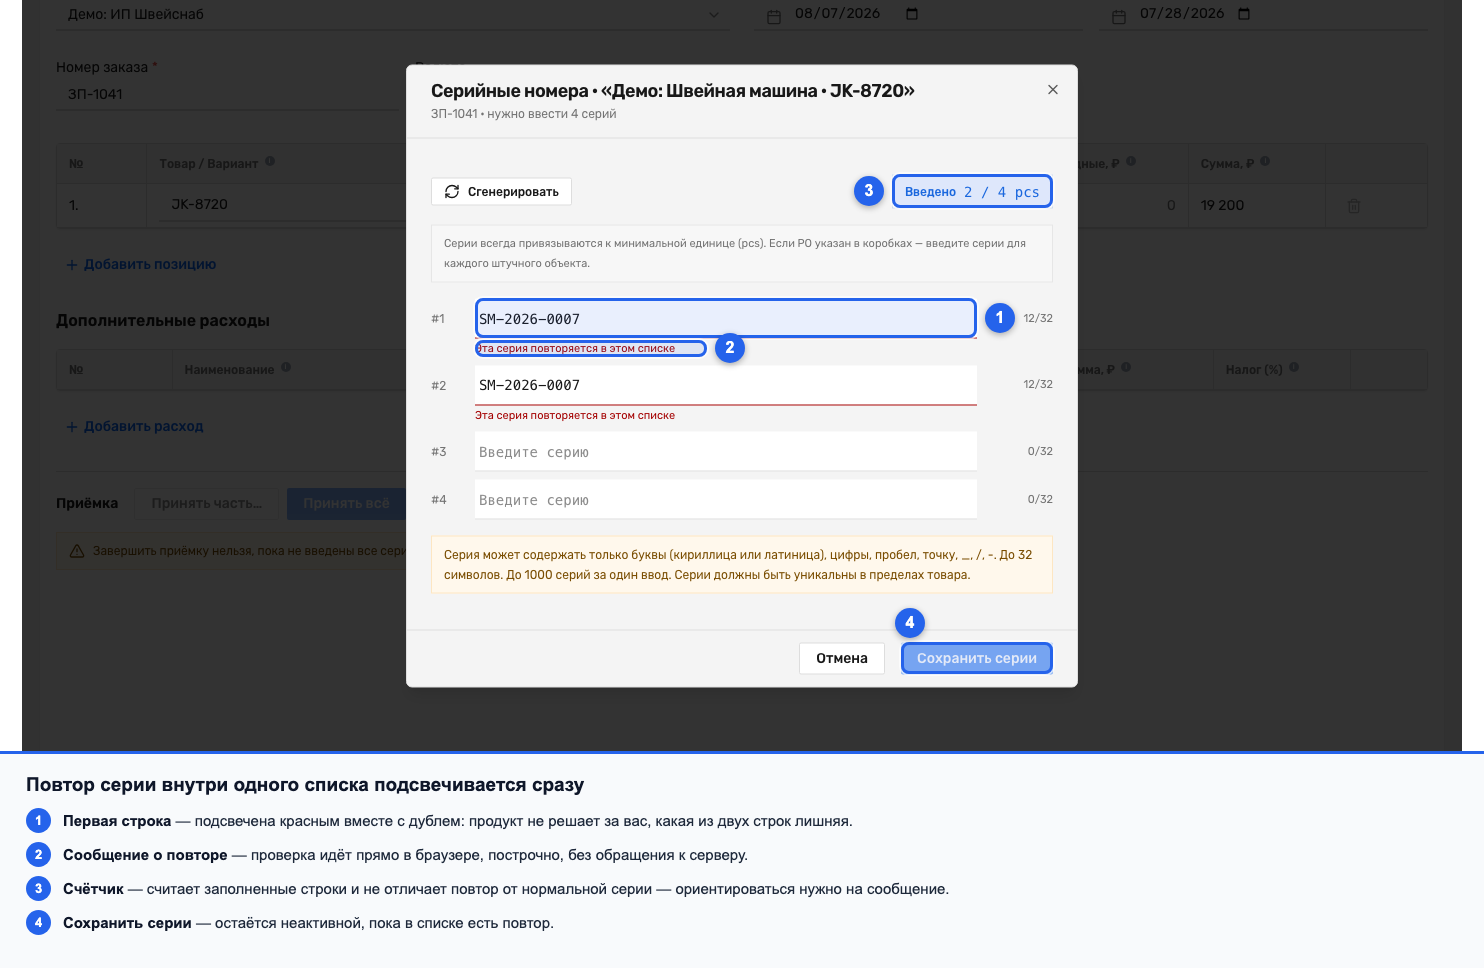Click the Сохранить серии button
The image size is (1484, 968).
tap(977, 658)
